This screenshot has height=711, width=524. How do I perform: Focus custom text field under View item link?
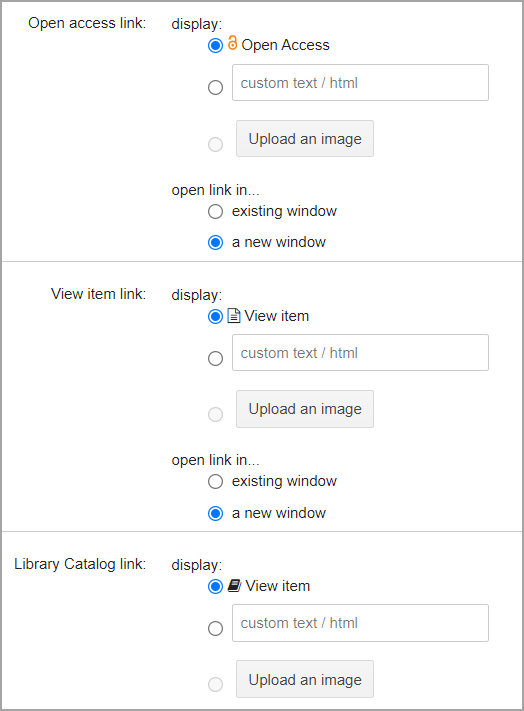click(360, 353)
